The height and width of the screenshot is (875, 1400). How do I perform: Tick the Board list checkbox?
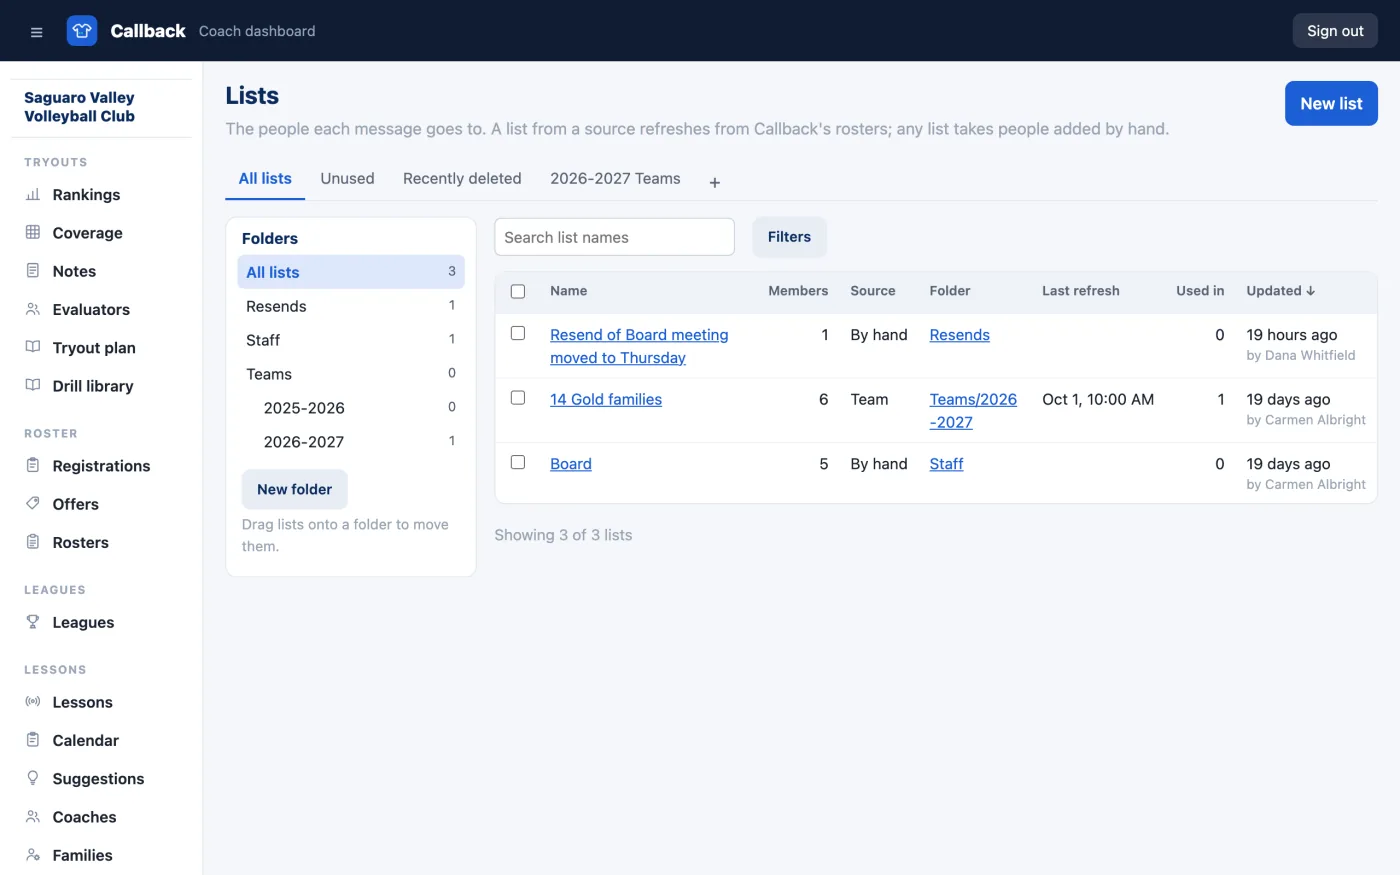point(518,462)
